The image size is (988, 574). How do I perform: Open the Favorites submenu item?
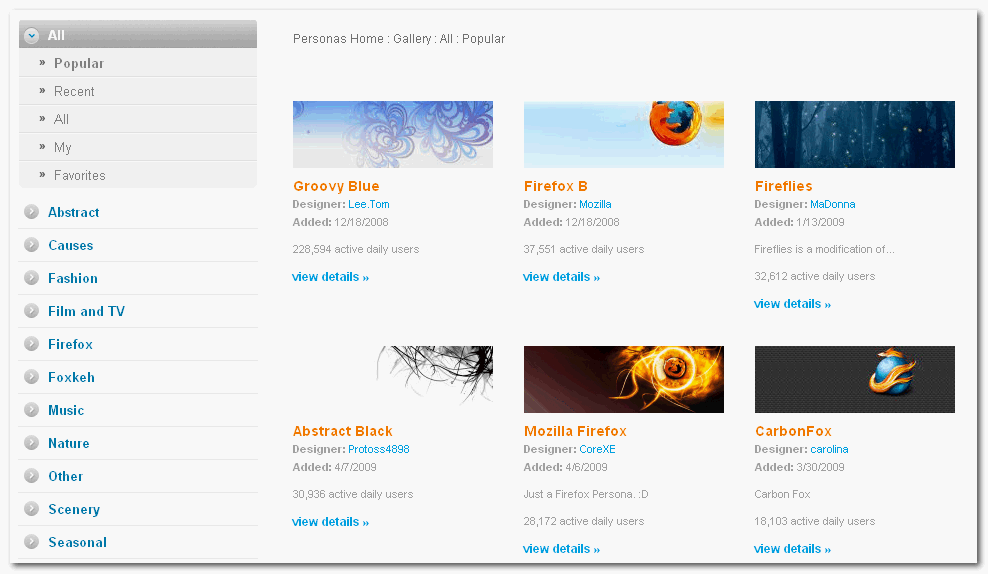pos(79,175)
